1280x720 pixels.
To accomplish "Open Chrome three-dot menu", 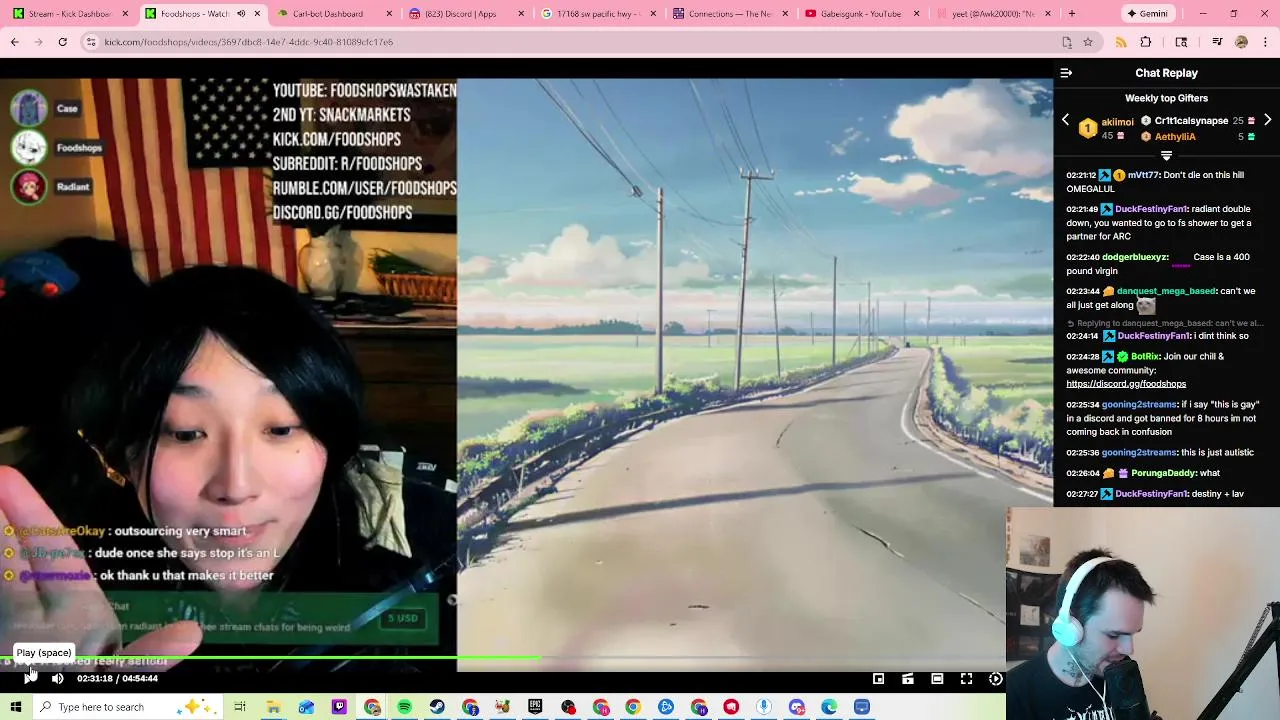I will tap(1265, 42).
